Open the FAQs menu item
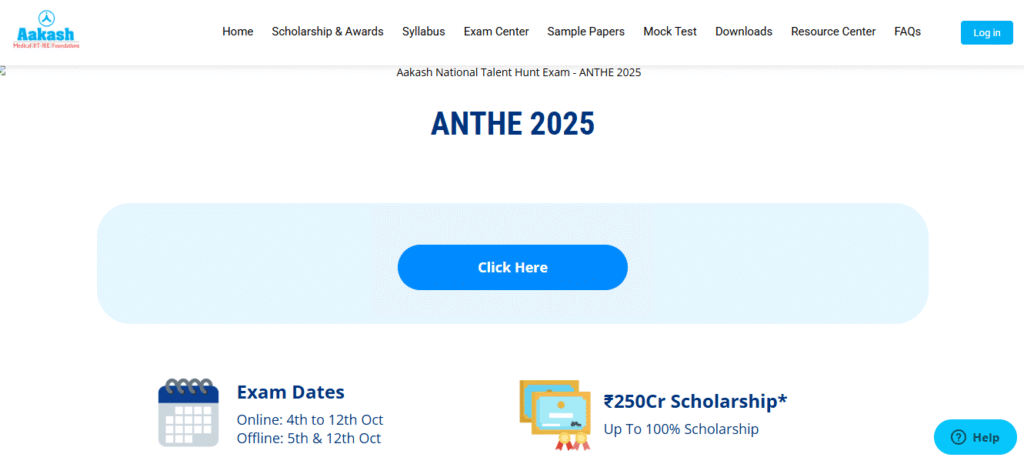 [908, 32]
